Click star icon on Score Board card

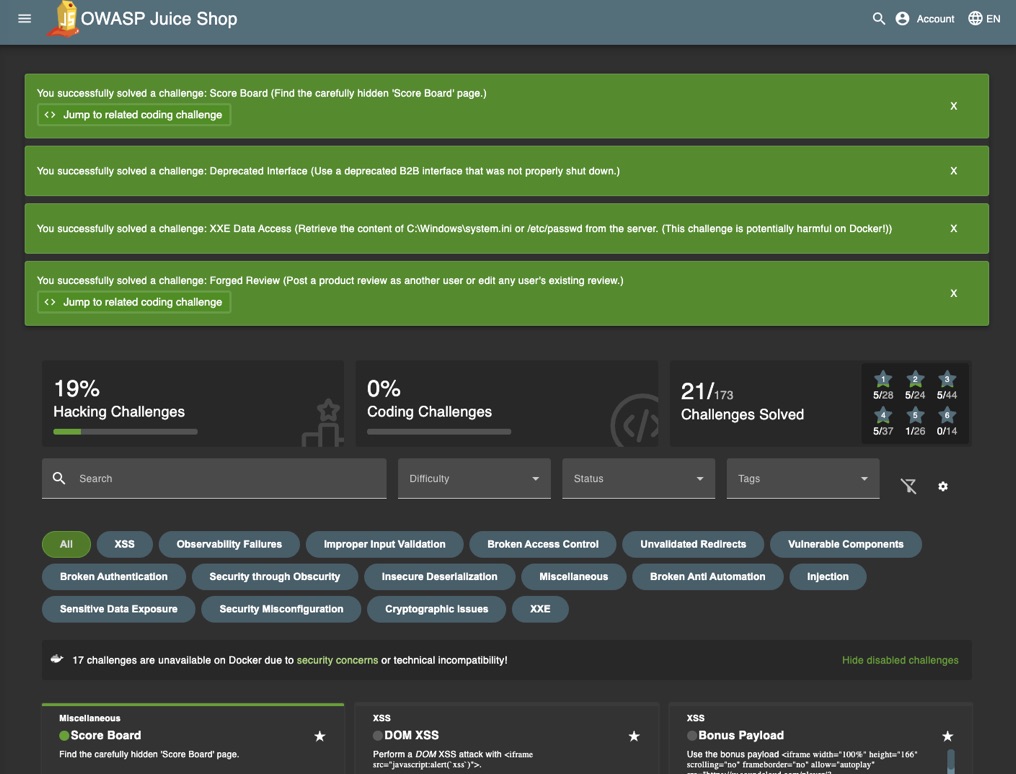pos(319,736)
